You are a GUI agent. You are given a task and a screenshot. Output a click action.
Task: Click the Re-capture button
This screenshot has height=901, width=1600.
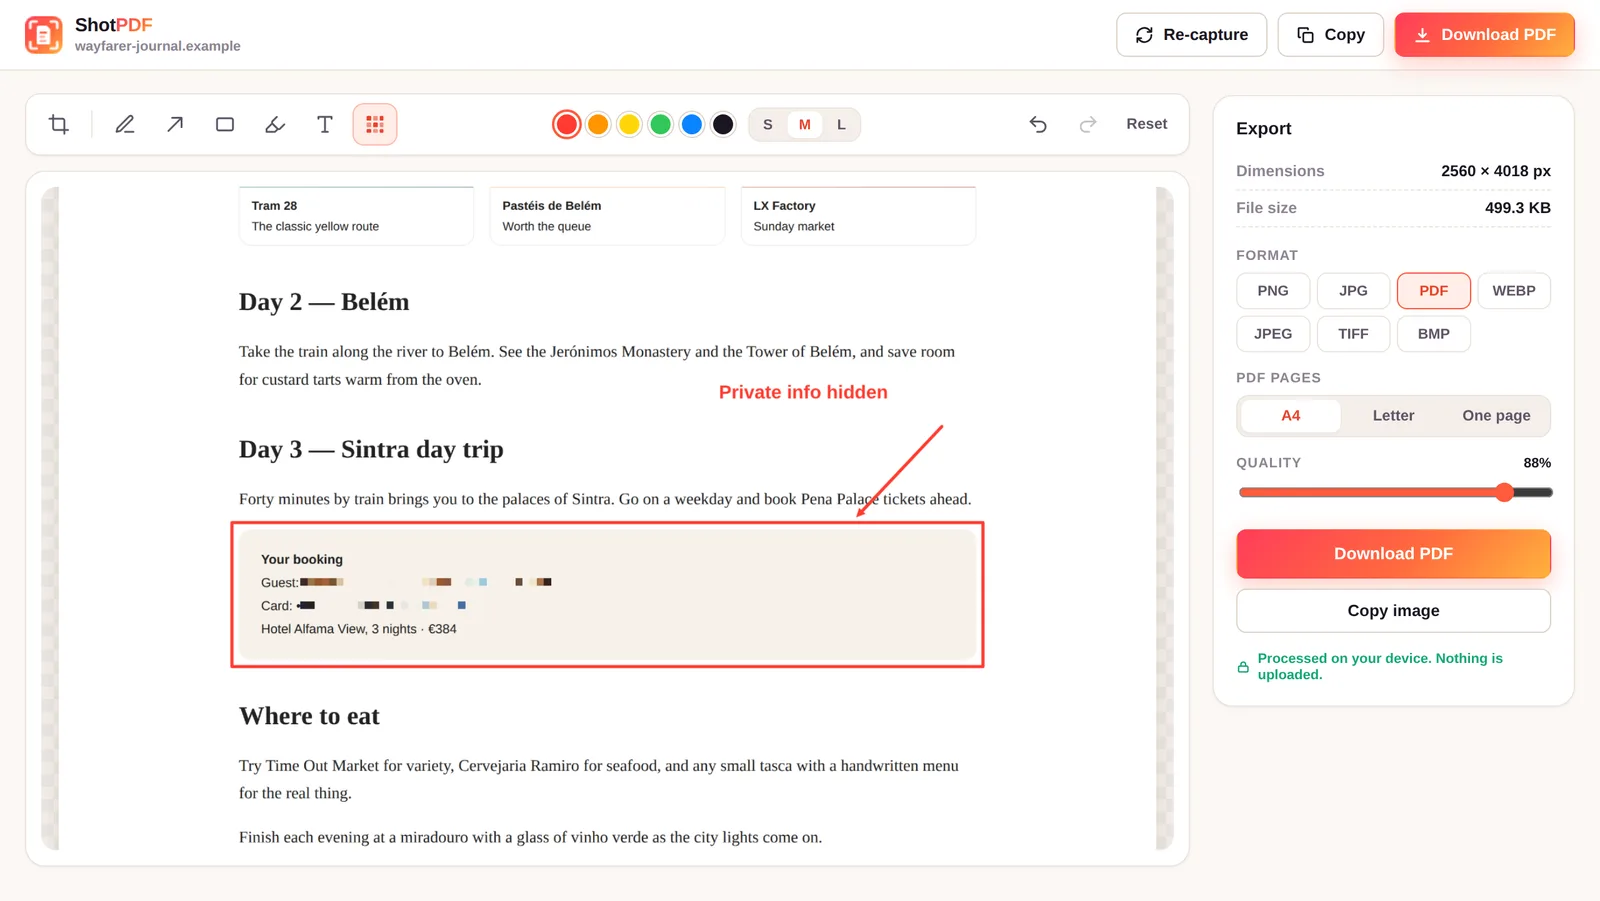coord(1192,35)
